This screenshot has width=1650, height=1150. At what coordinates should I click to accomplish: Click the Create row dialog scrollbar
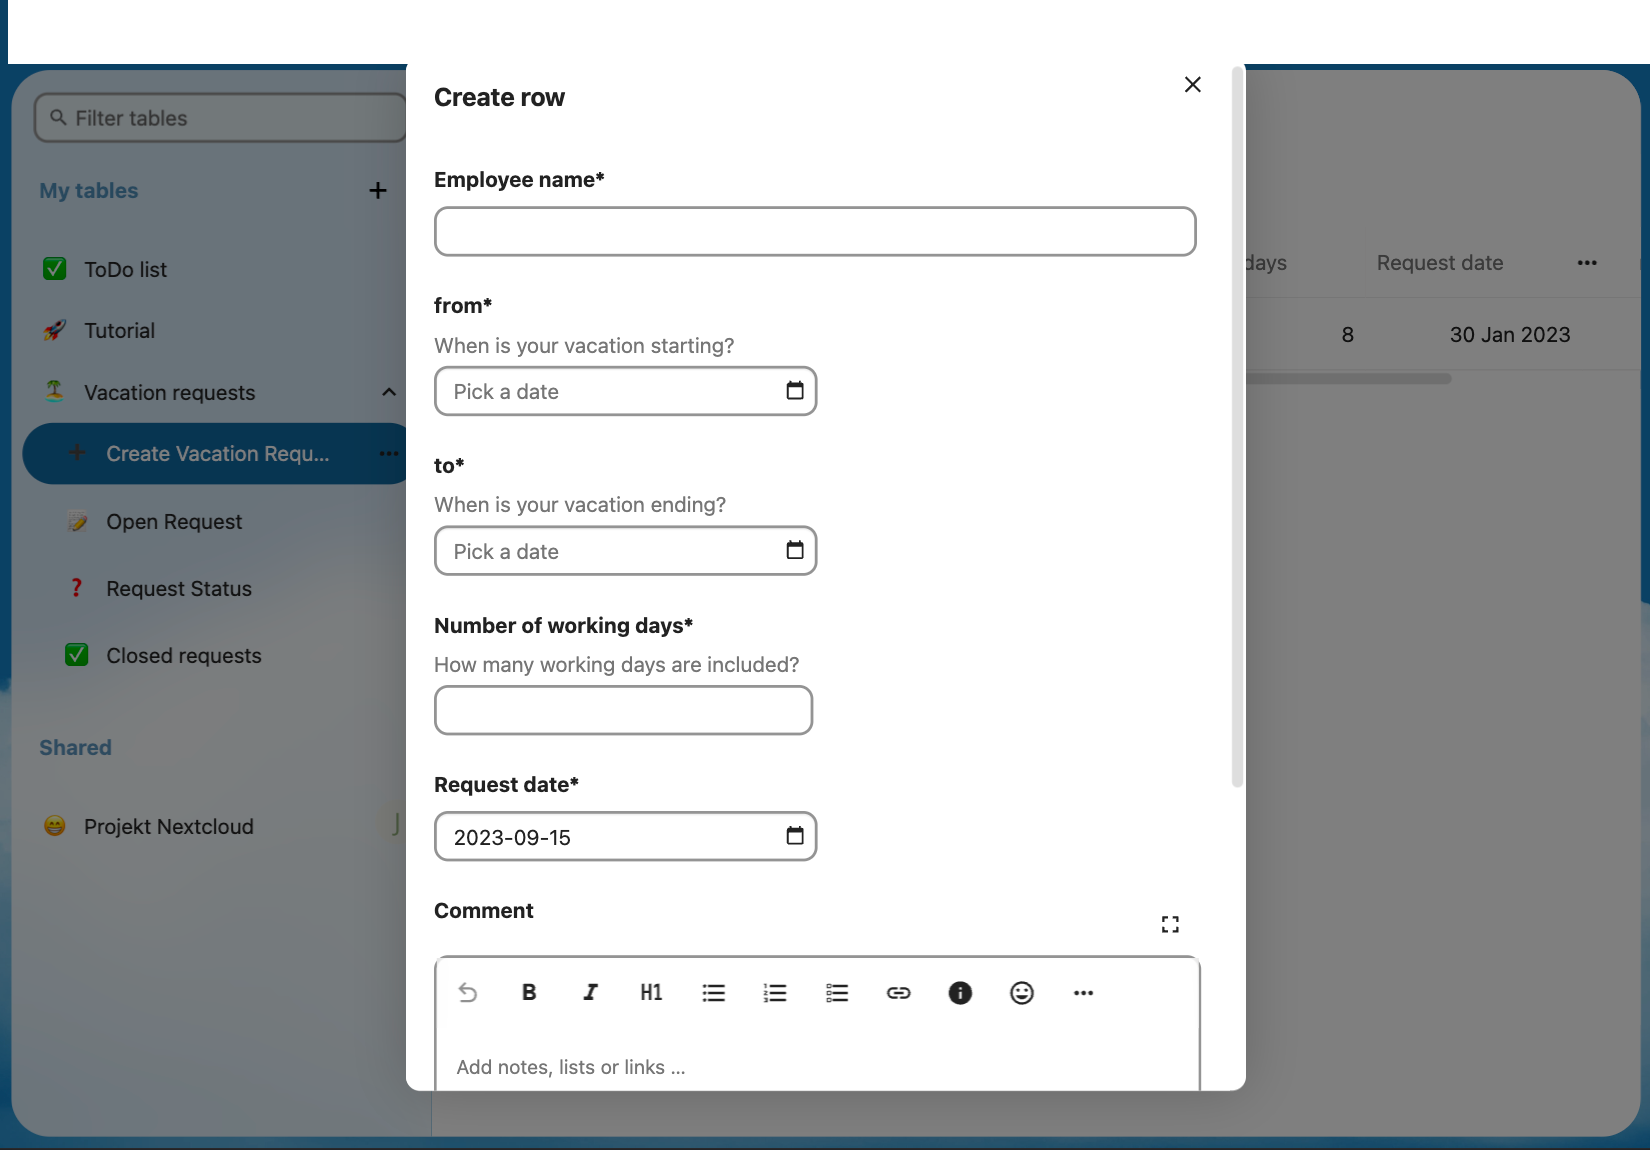1237,430
